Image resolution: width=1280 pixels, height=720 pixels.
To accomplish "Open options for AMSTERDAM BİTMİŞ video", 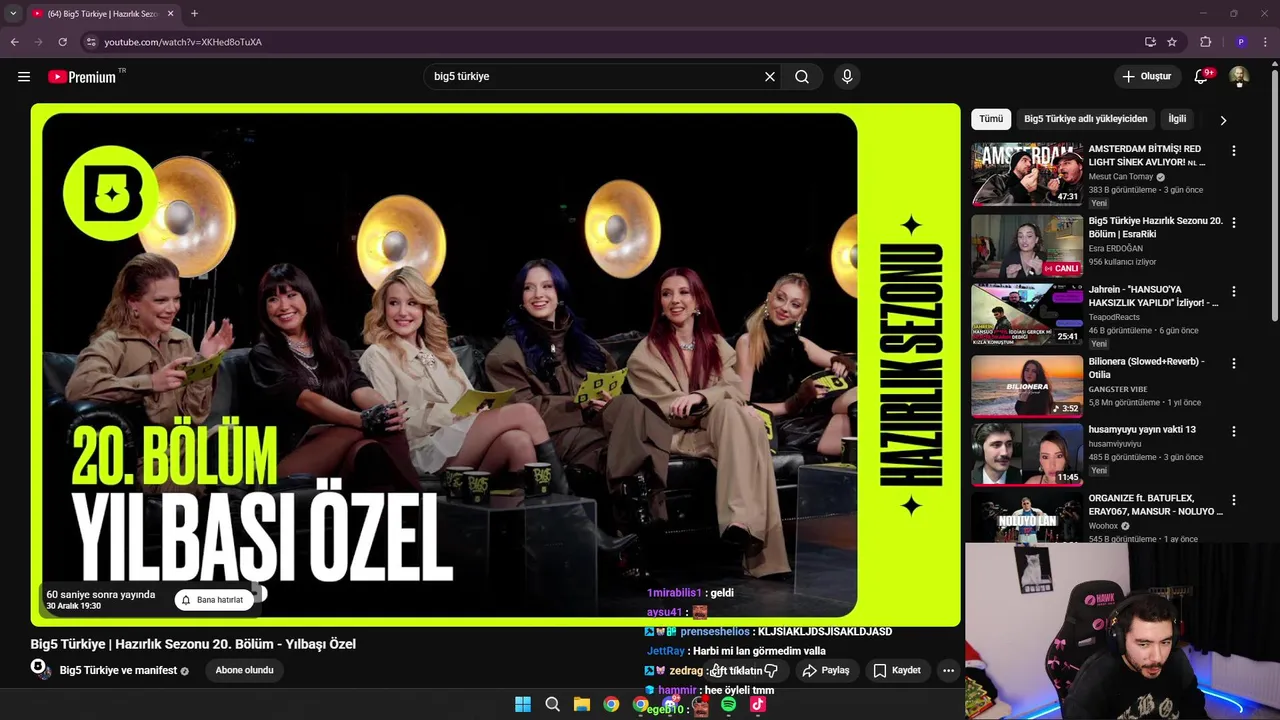I will [x=1233, y=151].
